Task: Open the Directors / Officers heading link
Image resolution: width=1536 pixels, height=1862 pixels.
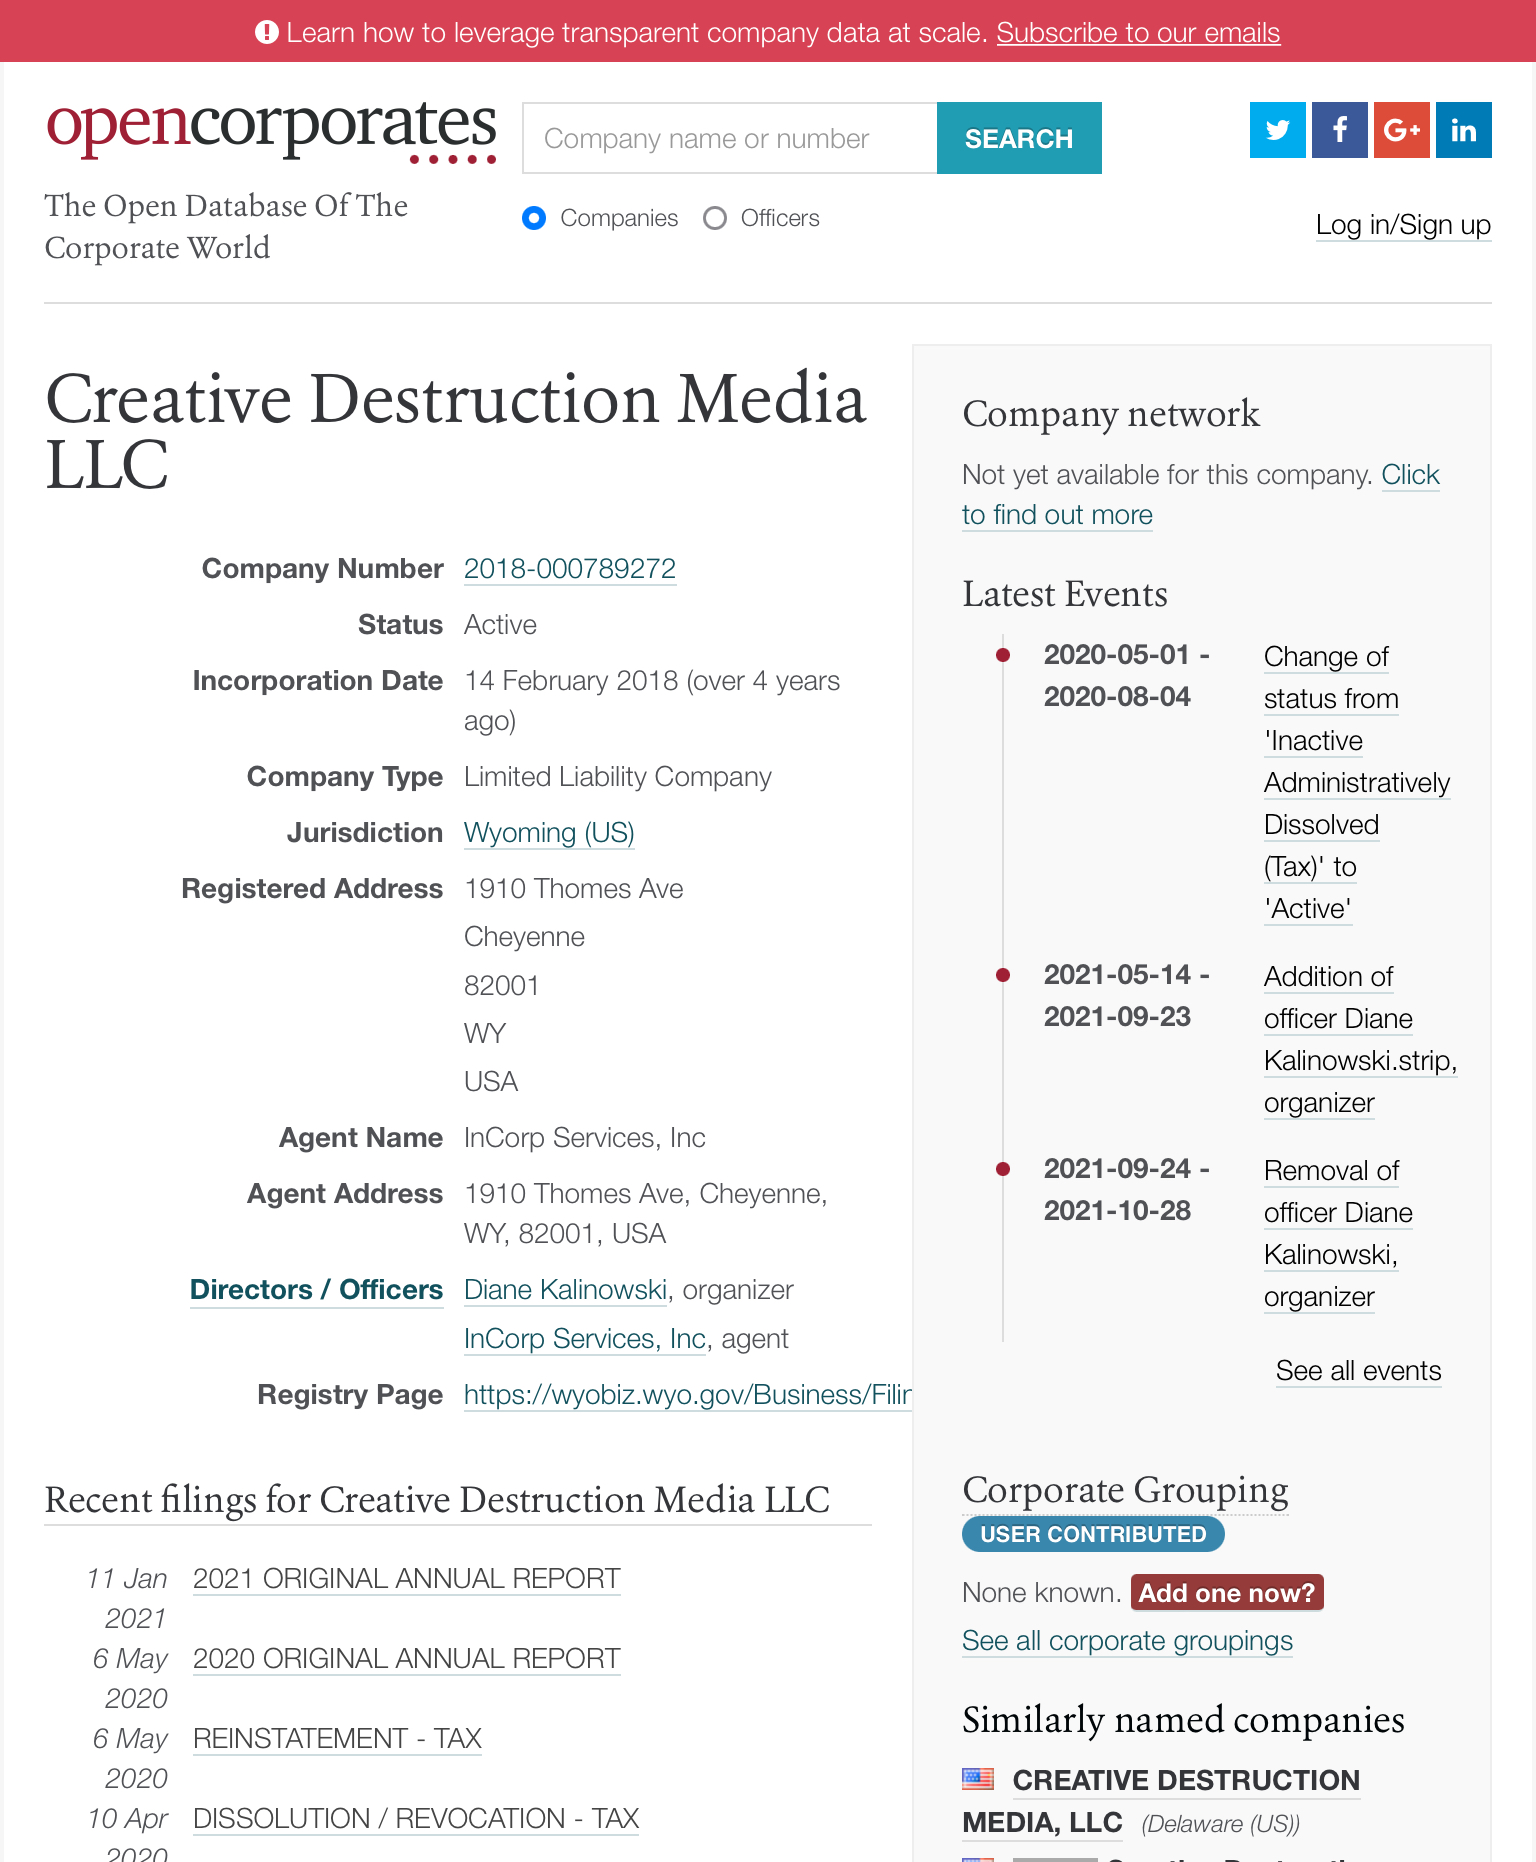Action: (x=316, y=1289)
